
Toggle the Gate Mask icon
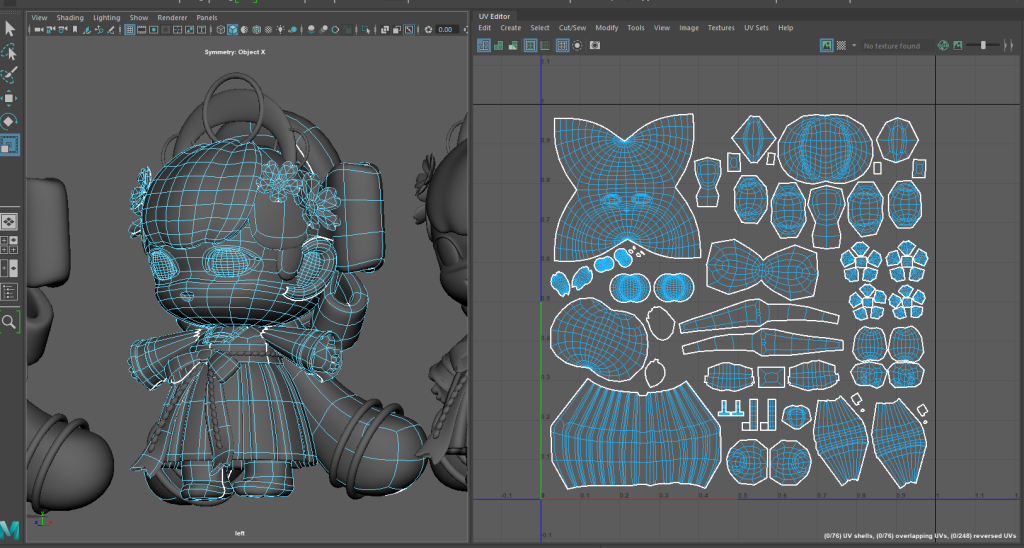tap(166, 29)
